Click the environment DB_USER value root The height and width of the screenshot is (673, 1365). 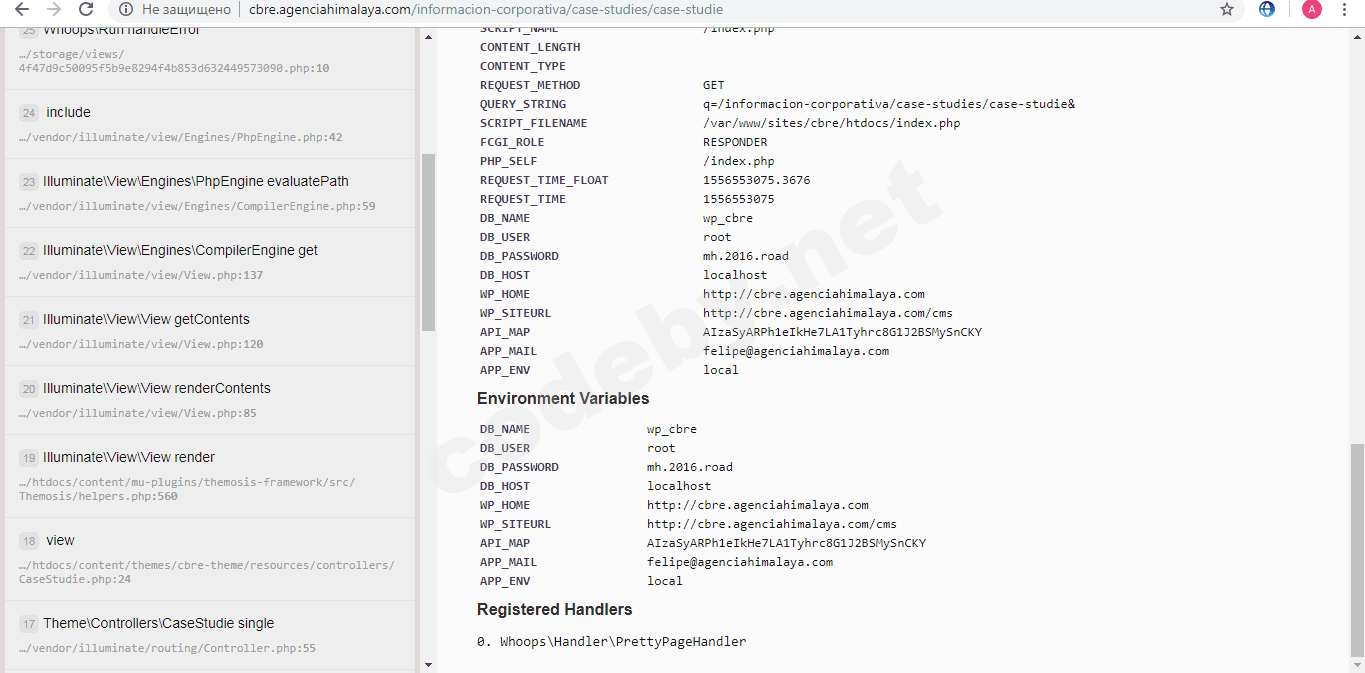coord(661,449)
